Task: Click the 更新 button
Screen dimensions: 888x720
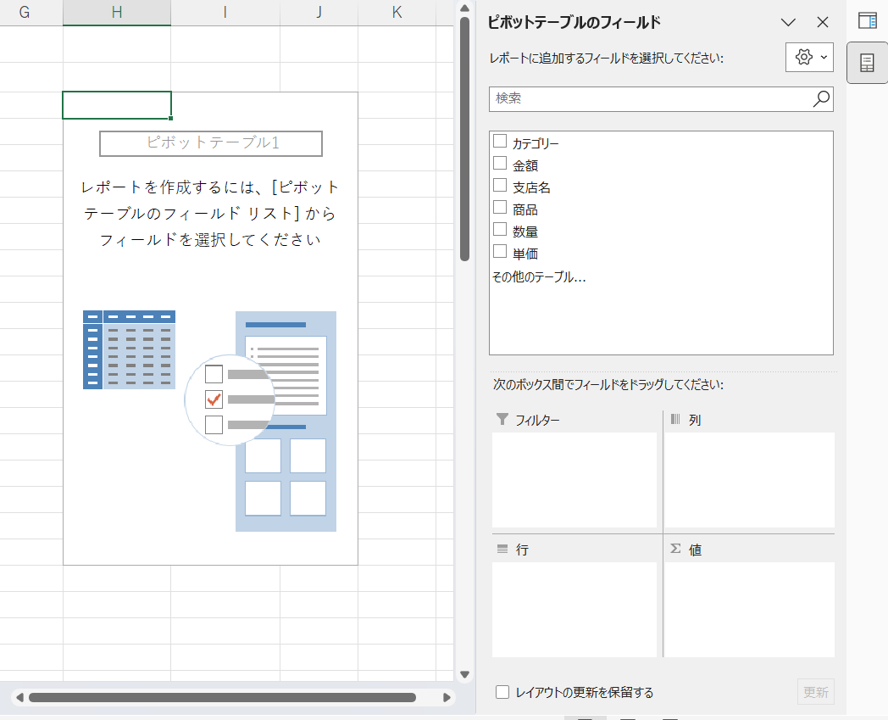Action: (x=816, y=692)
